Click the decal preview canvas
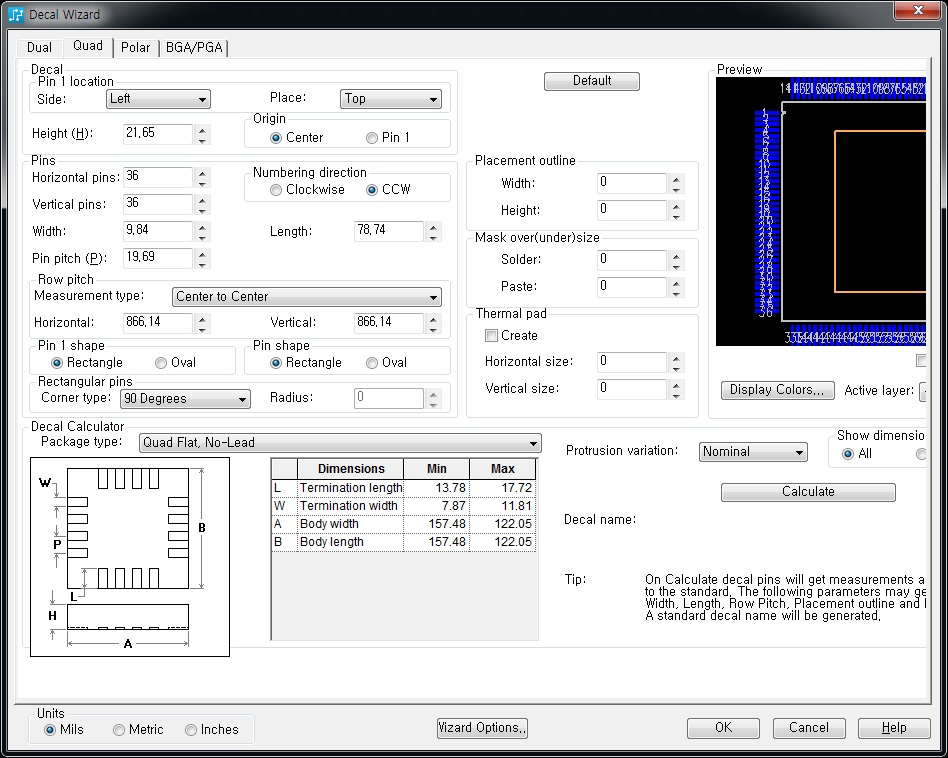The image size is (948, 758). [x=822, y=212]
